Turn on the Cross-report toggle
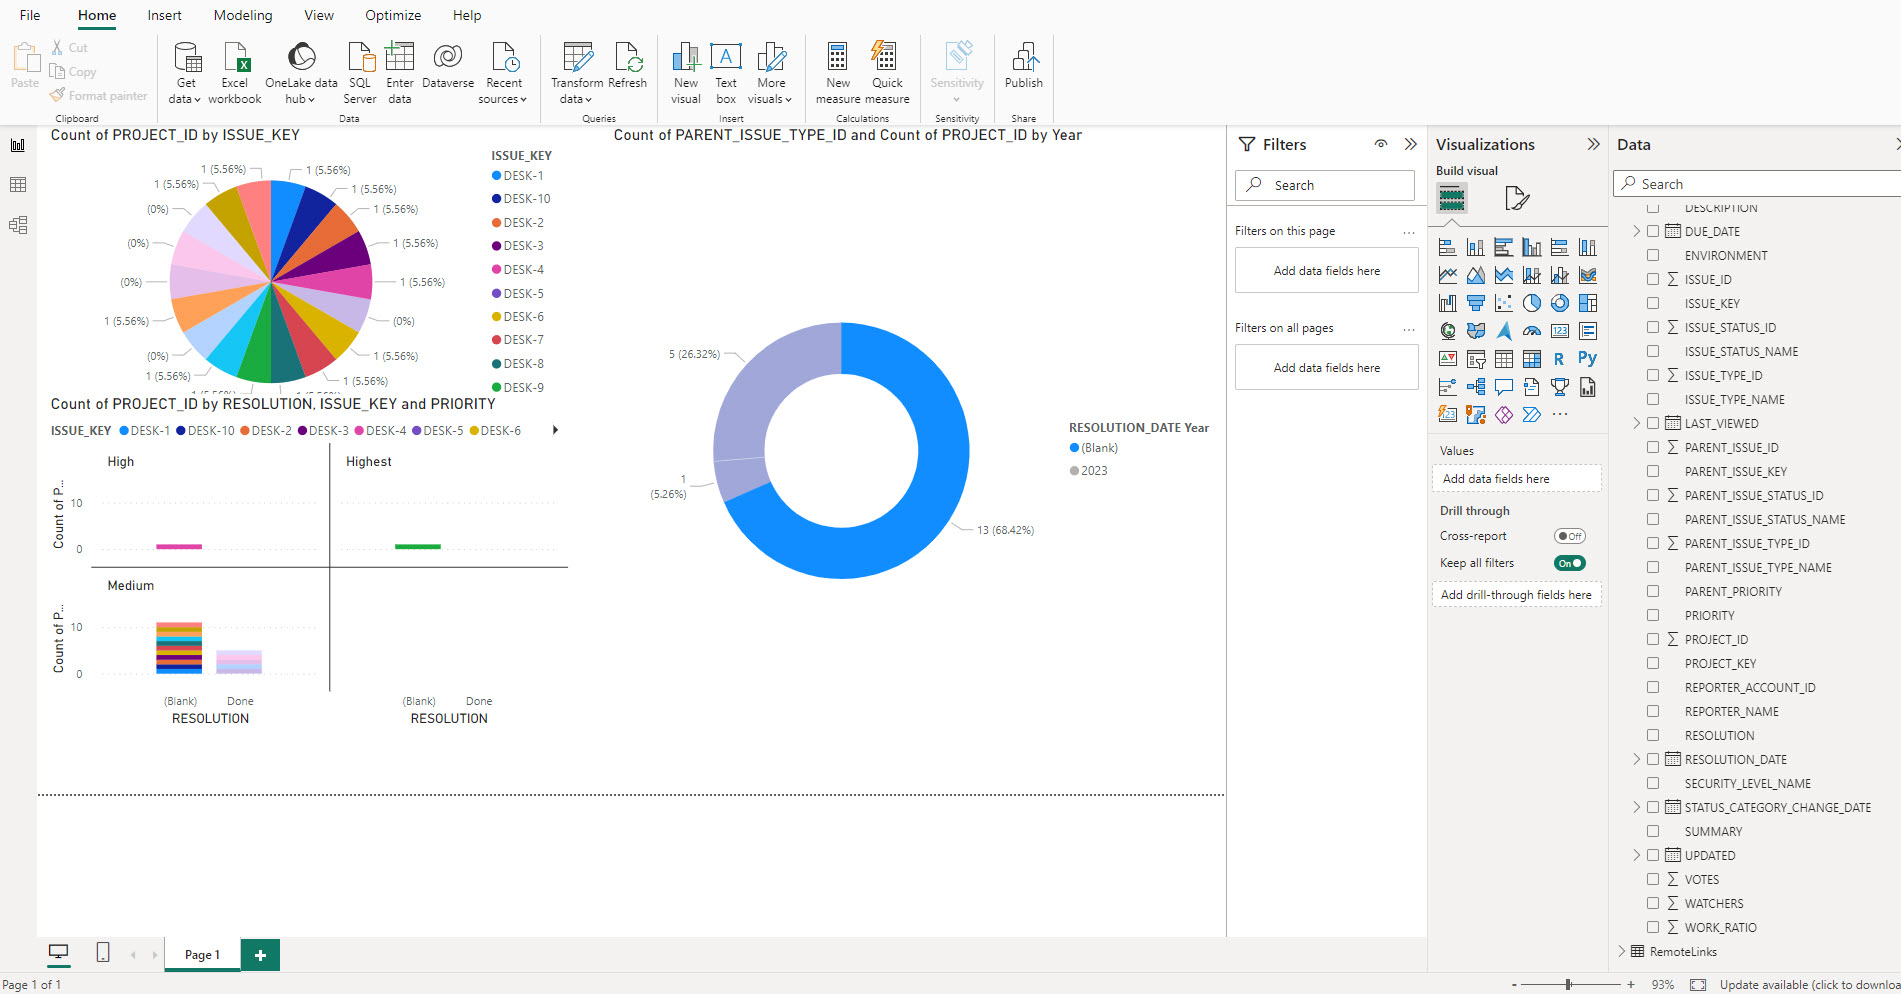 click(x=1569, y=536)
